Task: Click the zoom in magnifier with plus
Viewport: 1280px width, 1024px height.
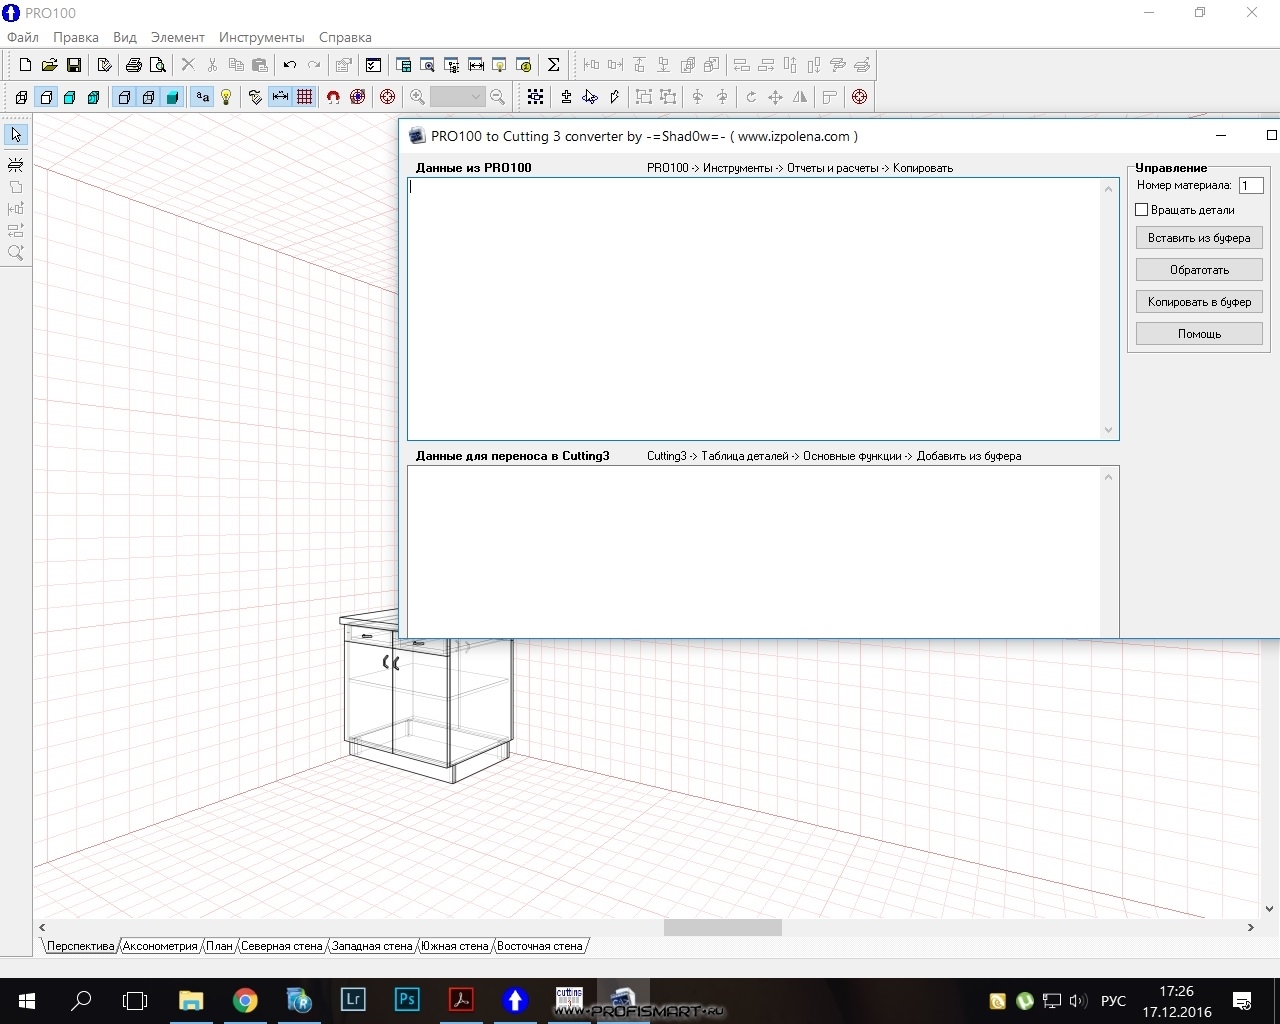Action: [417, 97]
